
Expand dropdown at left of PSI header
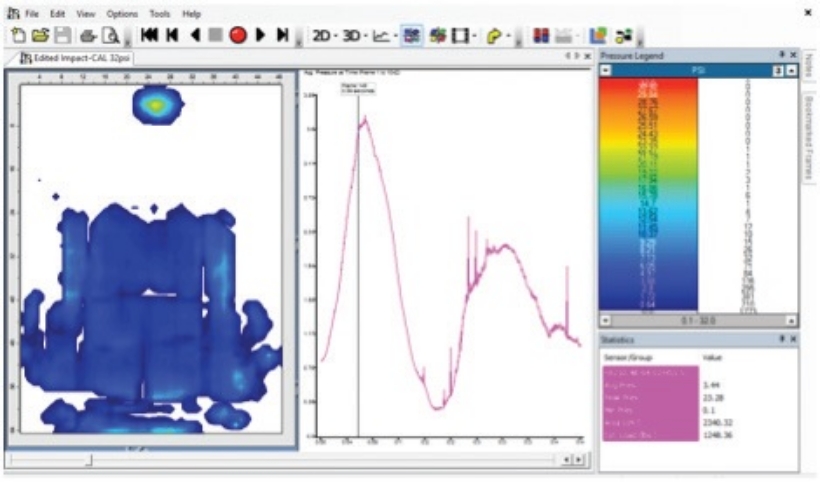pos(607,71)
